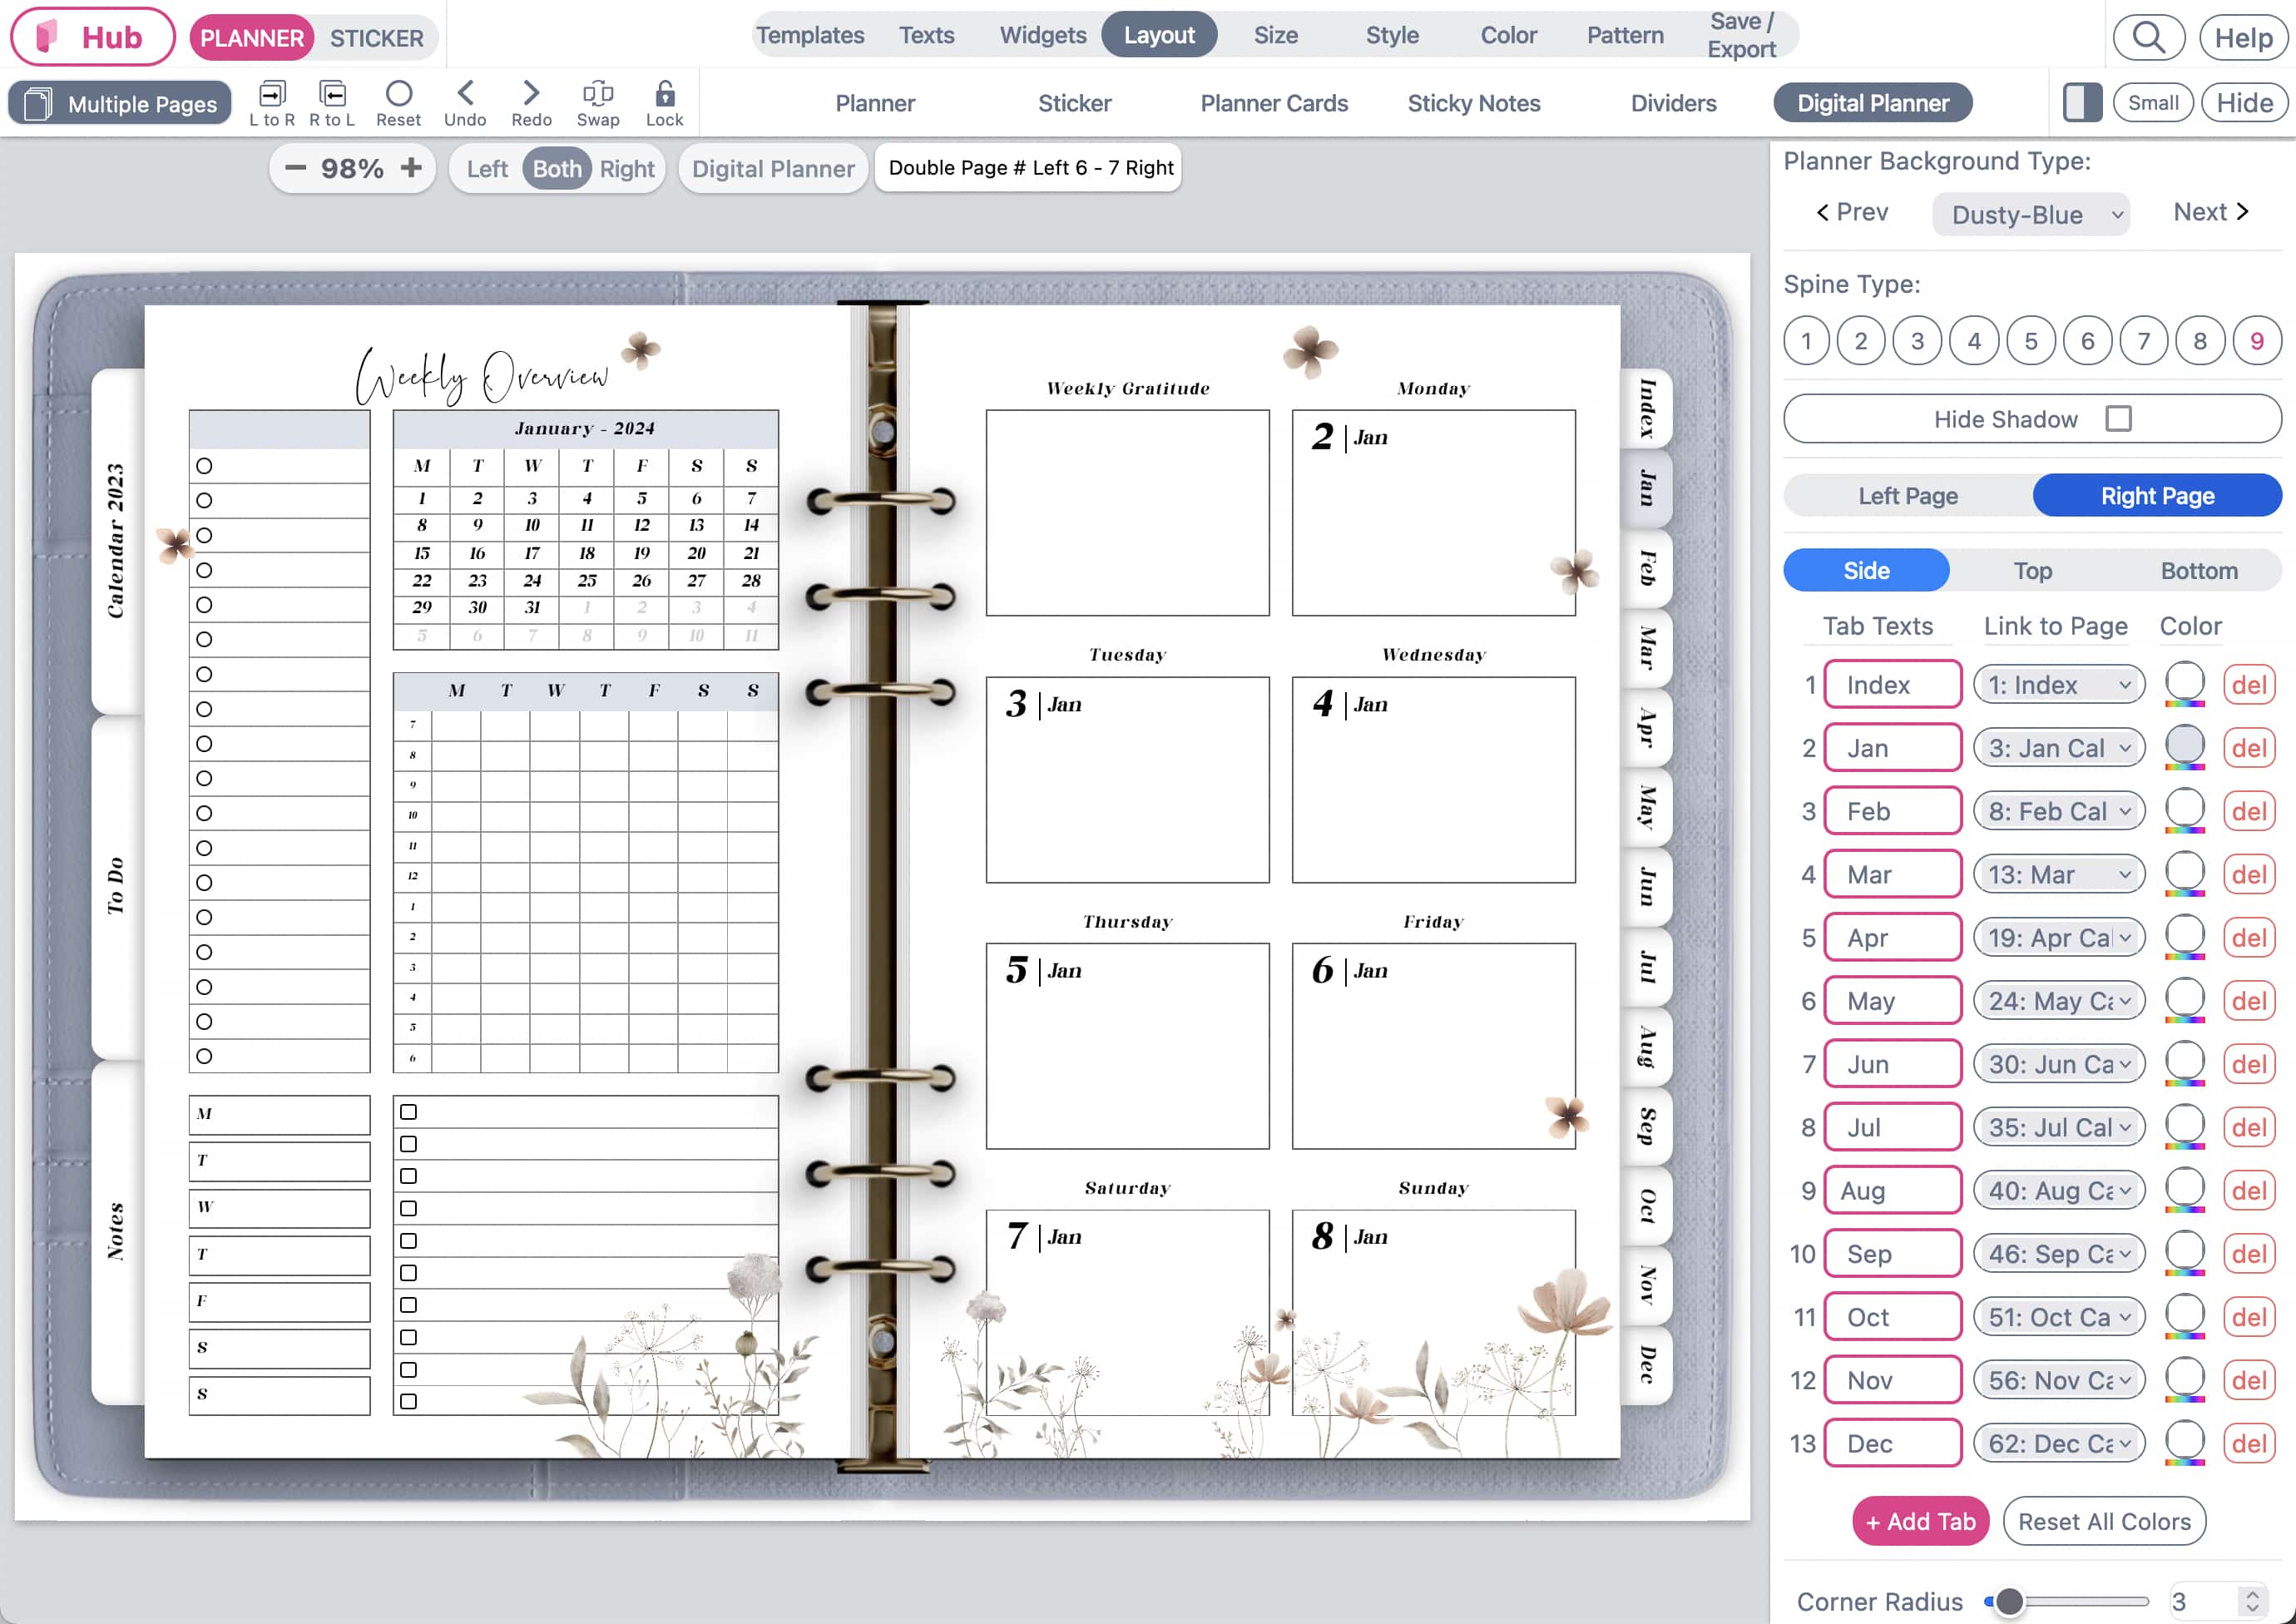Click the Undo arrow icon
Image resolution: width=2296 pixels, height=1624 pixels.
(x=465, y=95)
